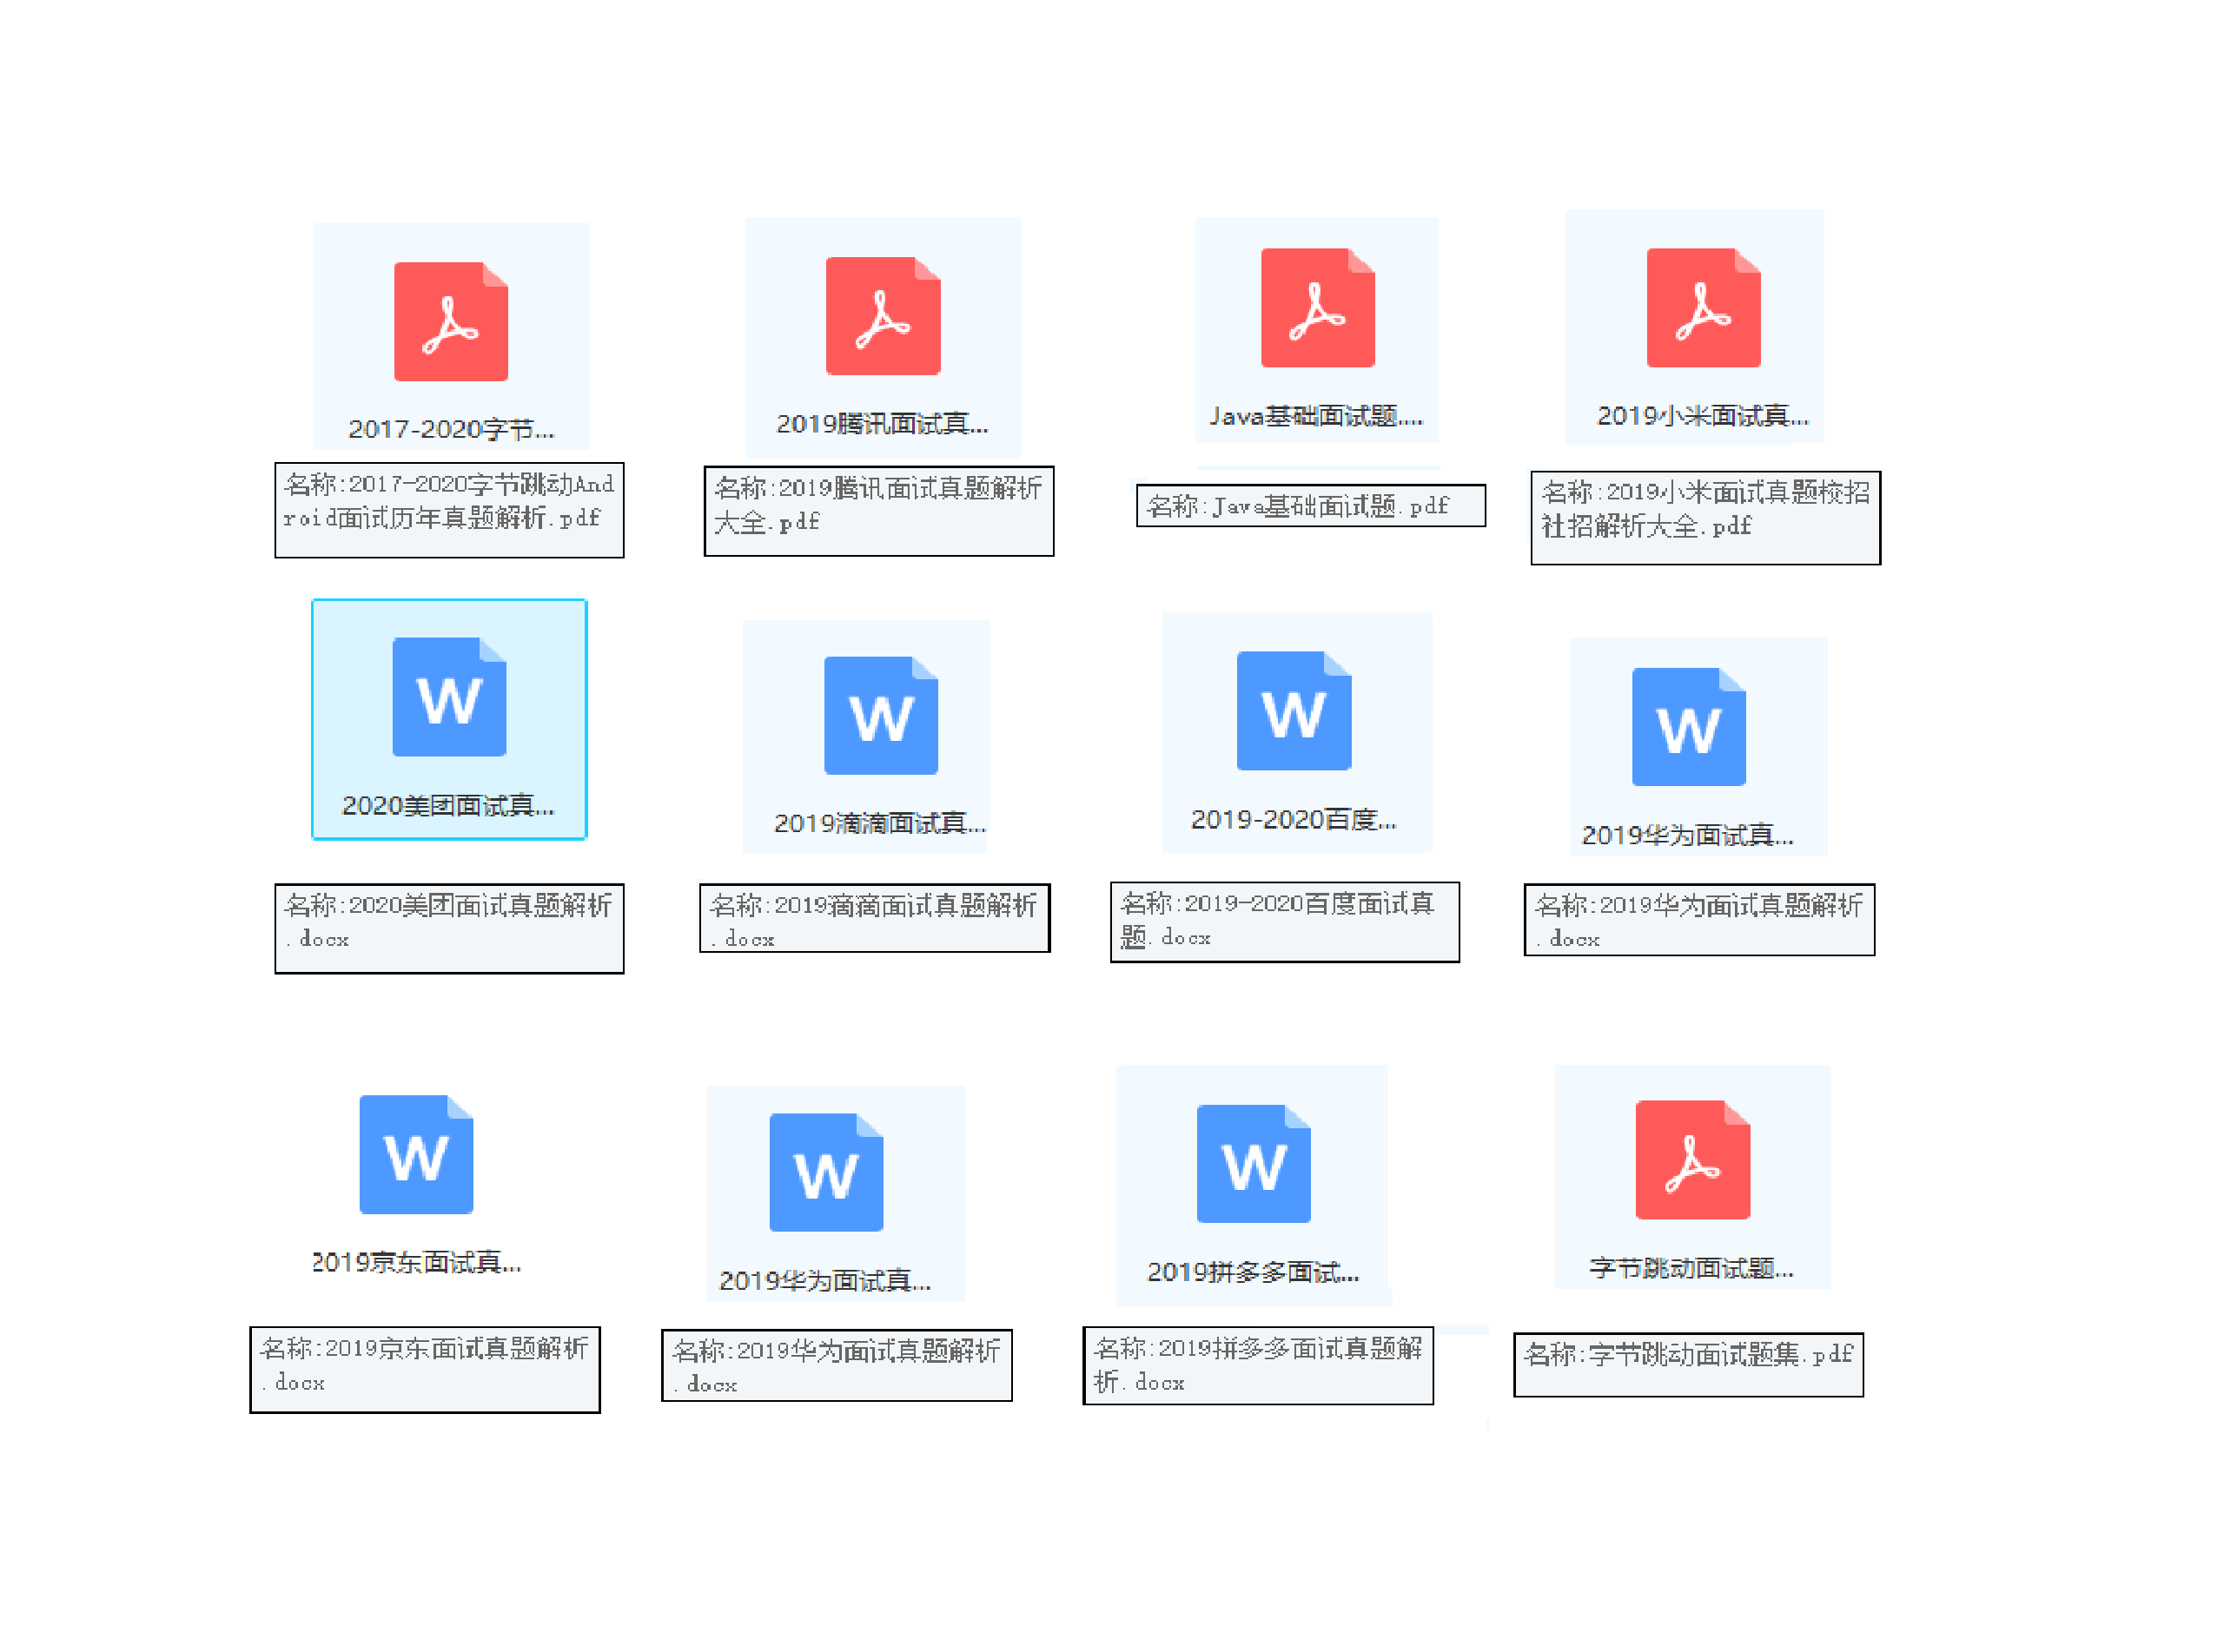
Task: Select the Java基础面试题 PDF icon
Action: 1317,308
